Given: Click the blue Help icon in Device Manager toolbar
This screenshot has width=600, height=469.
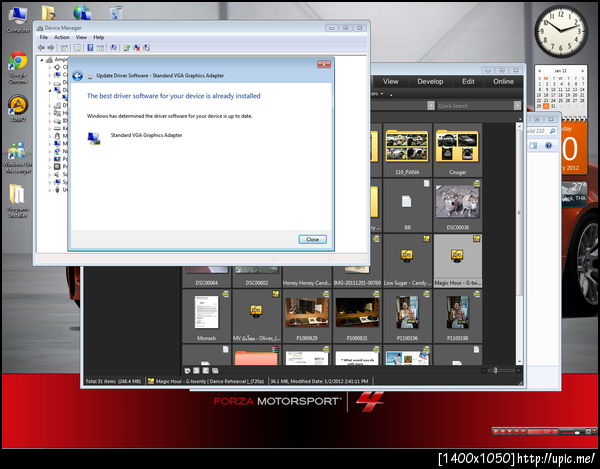Looking at the screenshot, I should tap(90, 48).
